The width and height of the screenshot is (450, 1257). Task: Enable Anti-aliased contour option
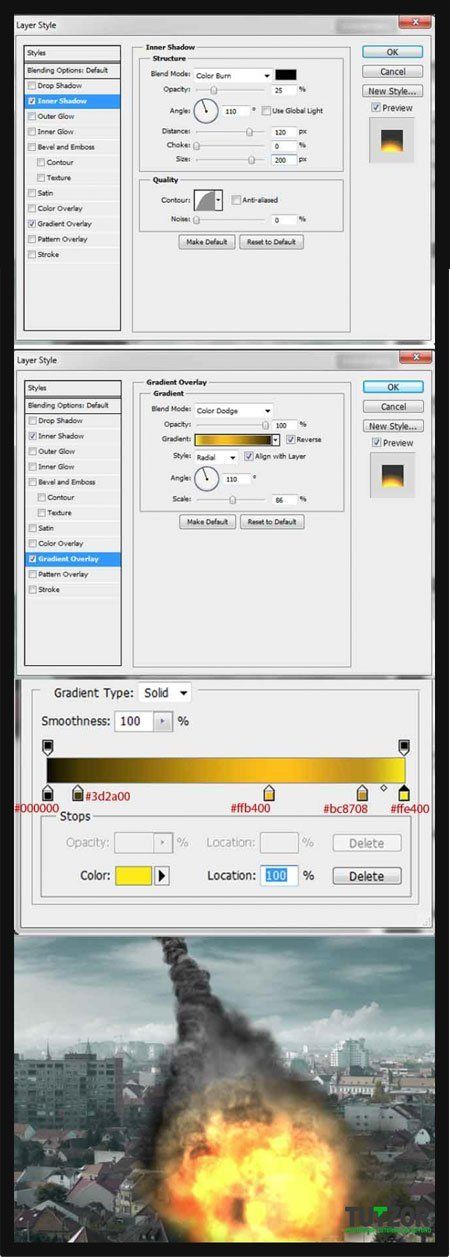(235, 200)
